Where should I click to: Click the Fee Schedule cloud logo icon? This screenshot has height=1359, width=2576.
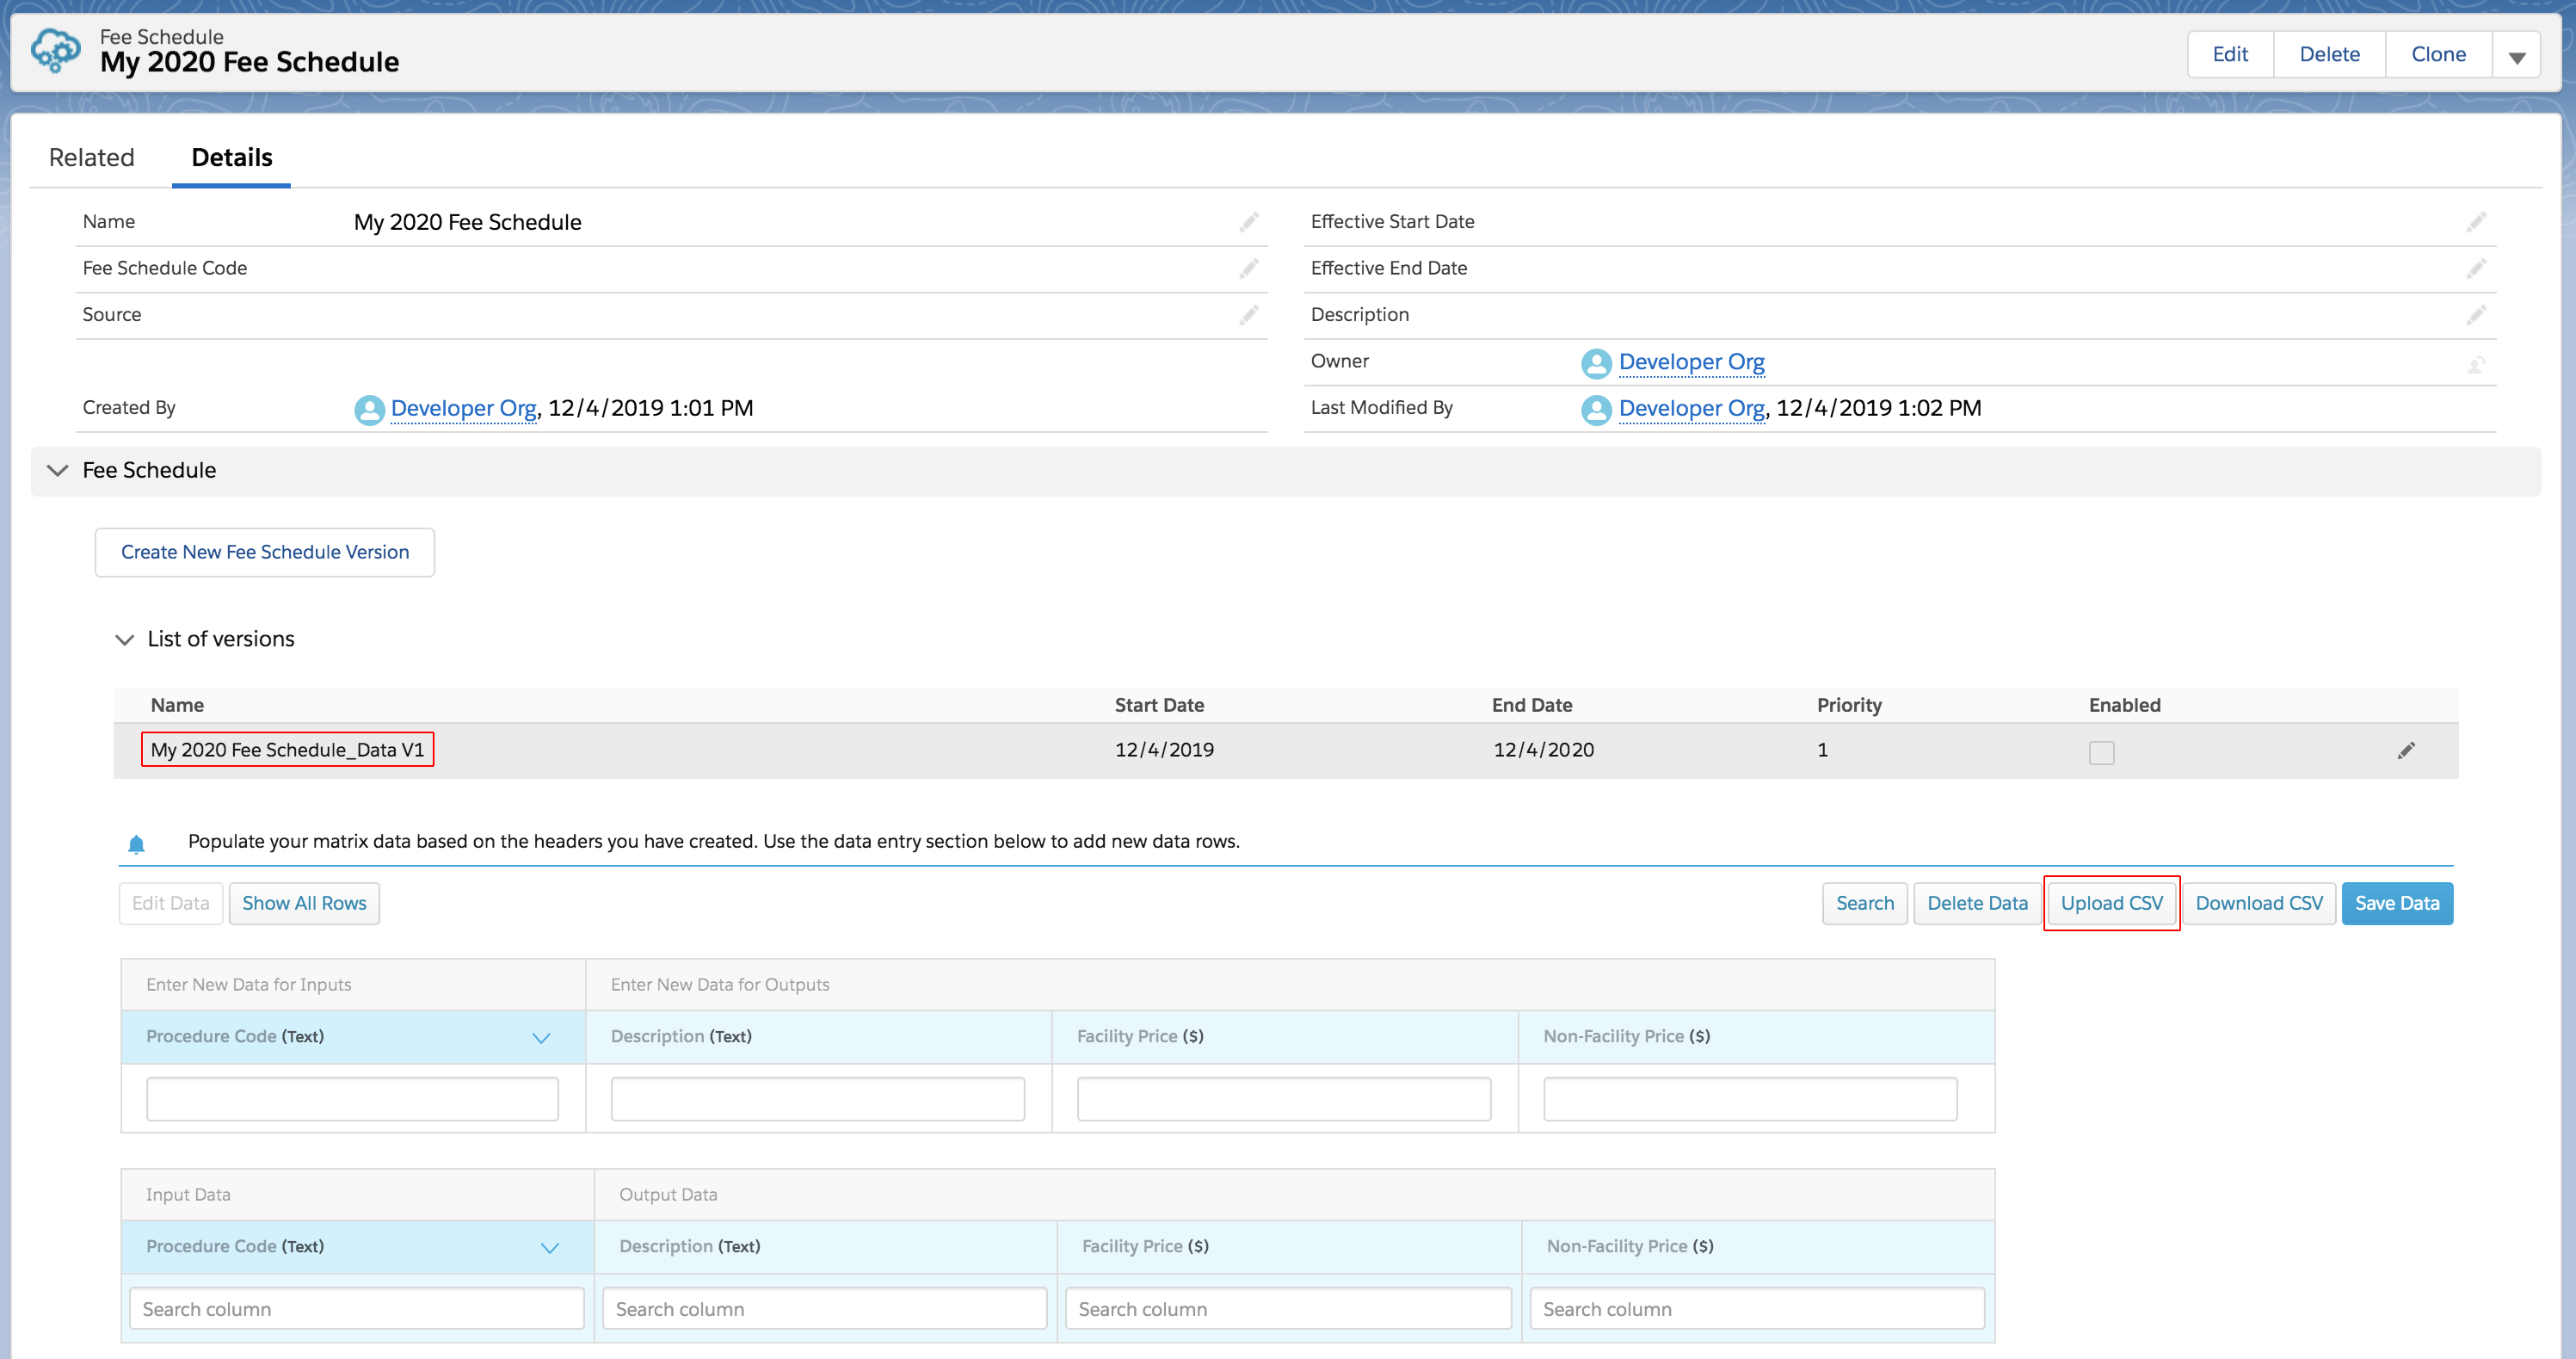55,50
